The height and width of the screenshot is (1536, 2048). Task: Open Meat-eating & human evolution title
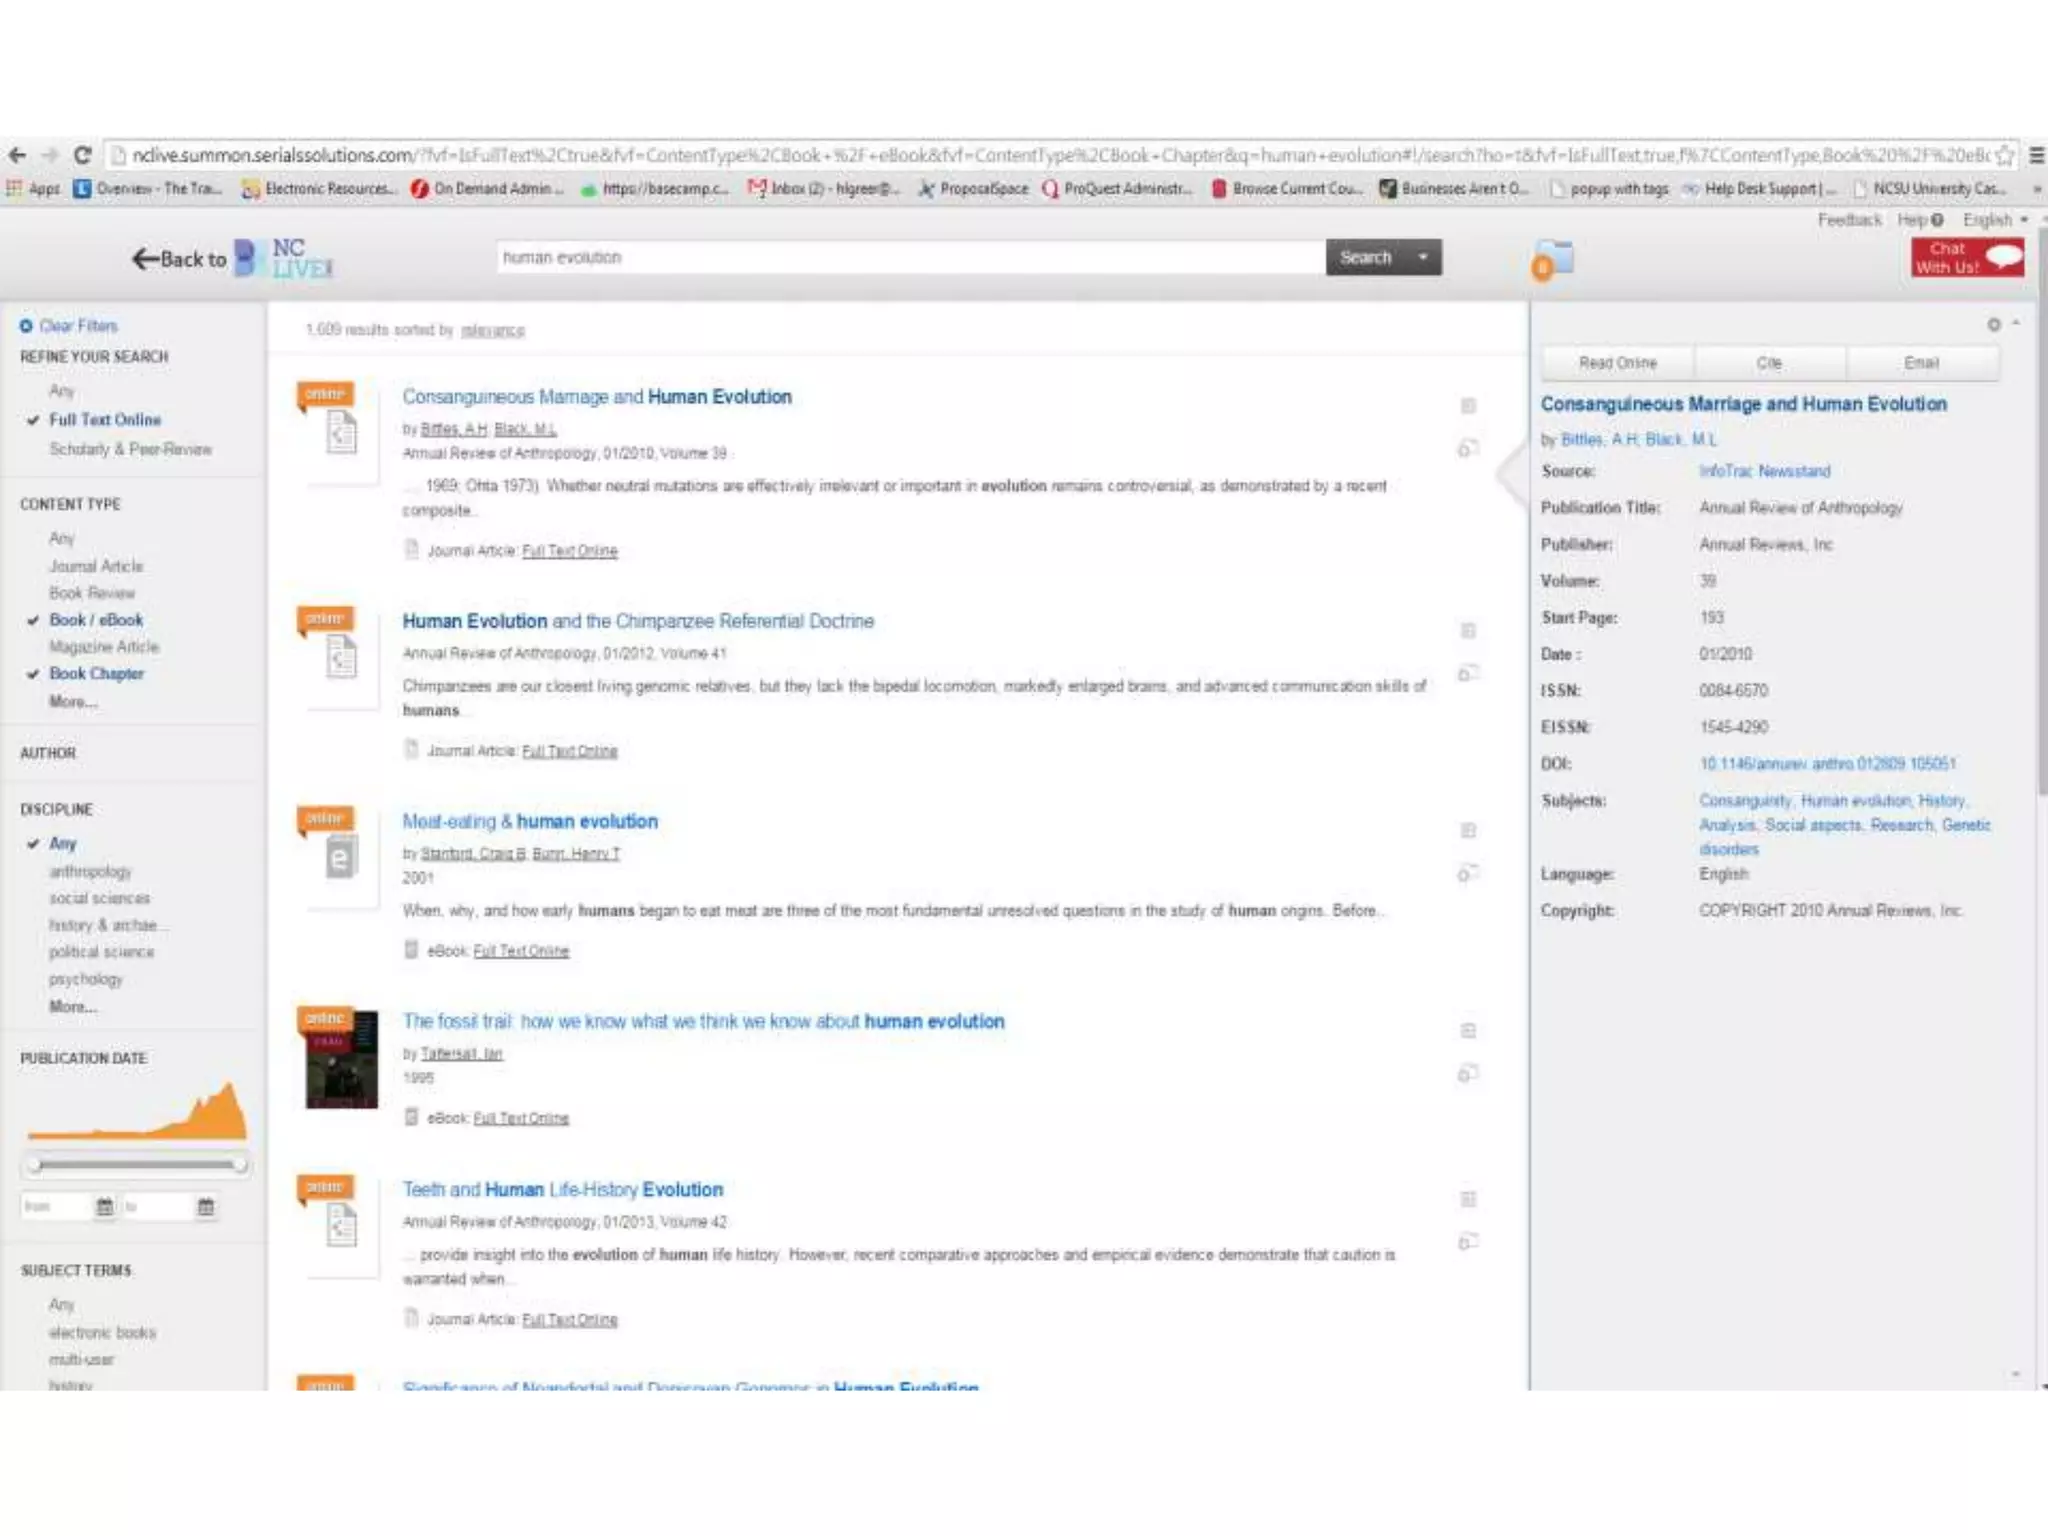tap(530, 822)
